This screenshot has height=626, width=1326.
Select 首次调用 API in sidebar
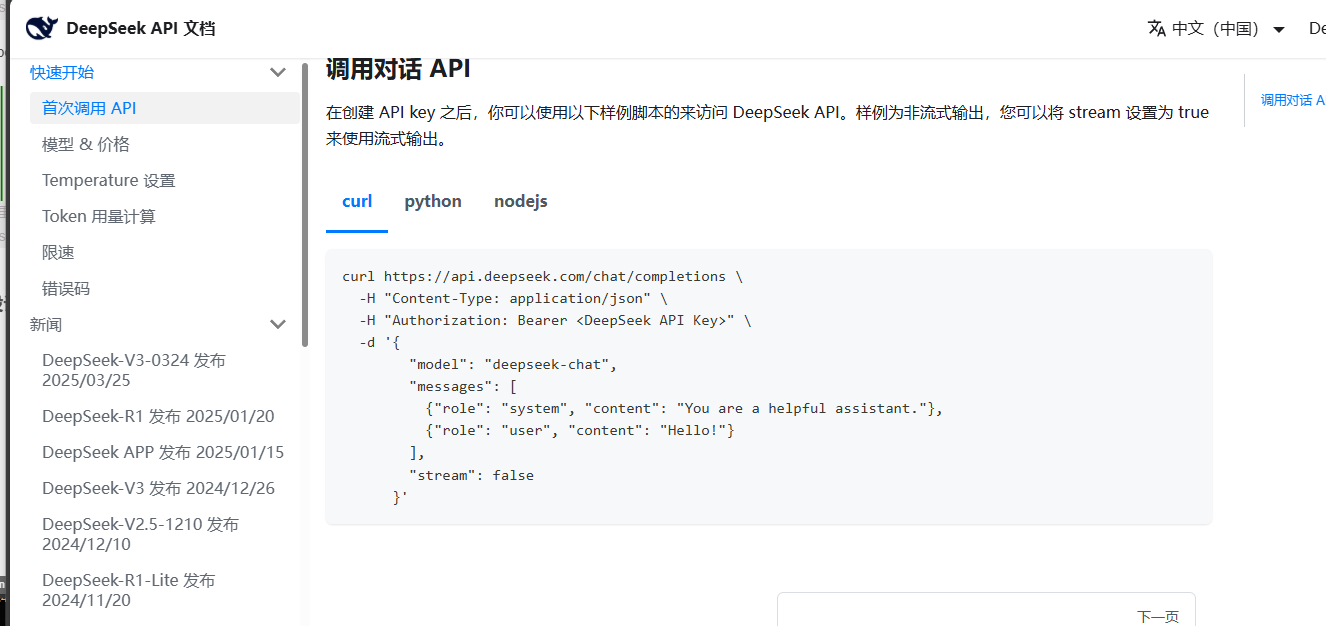click(x=165, y=108)
